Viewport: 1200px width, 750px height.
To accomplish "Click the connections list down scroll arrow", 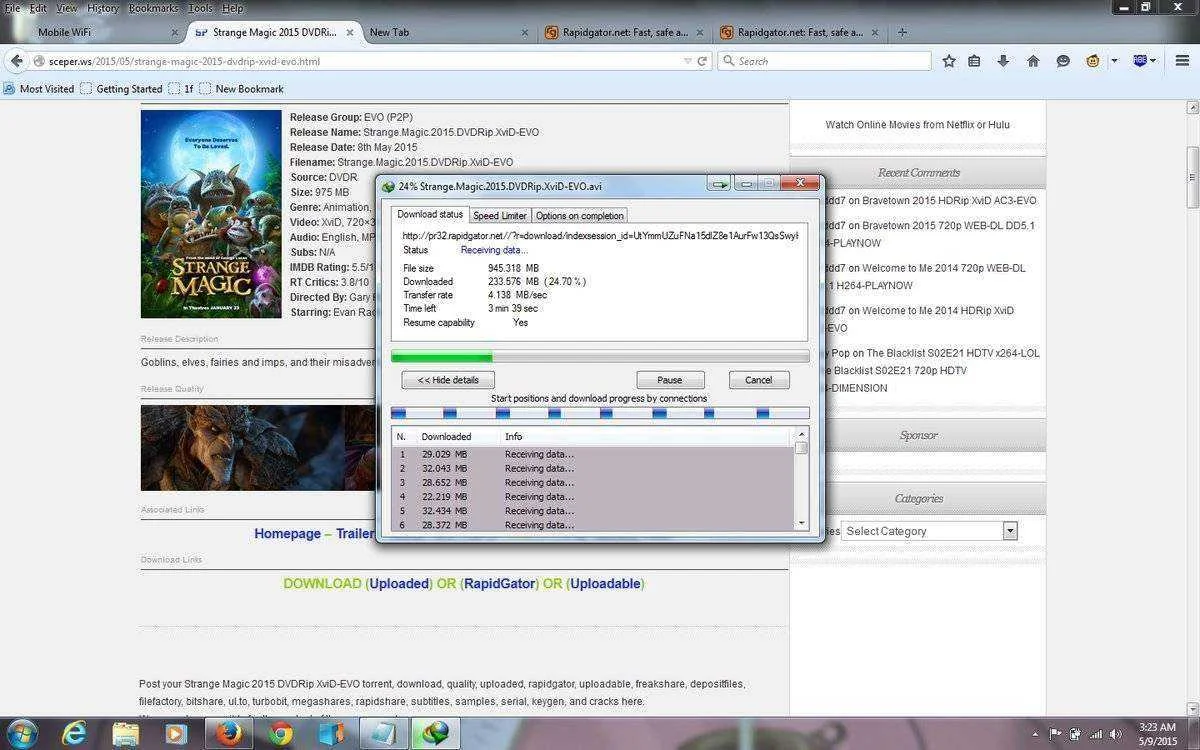I will coord(801,523).
